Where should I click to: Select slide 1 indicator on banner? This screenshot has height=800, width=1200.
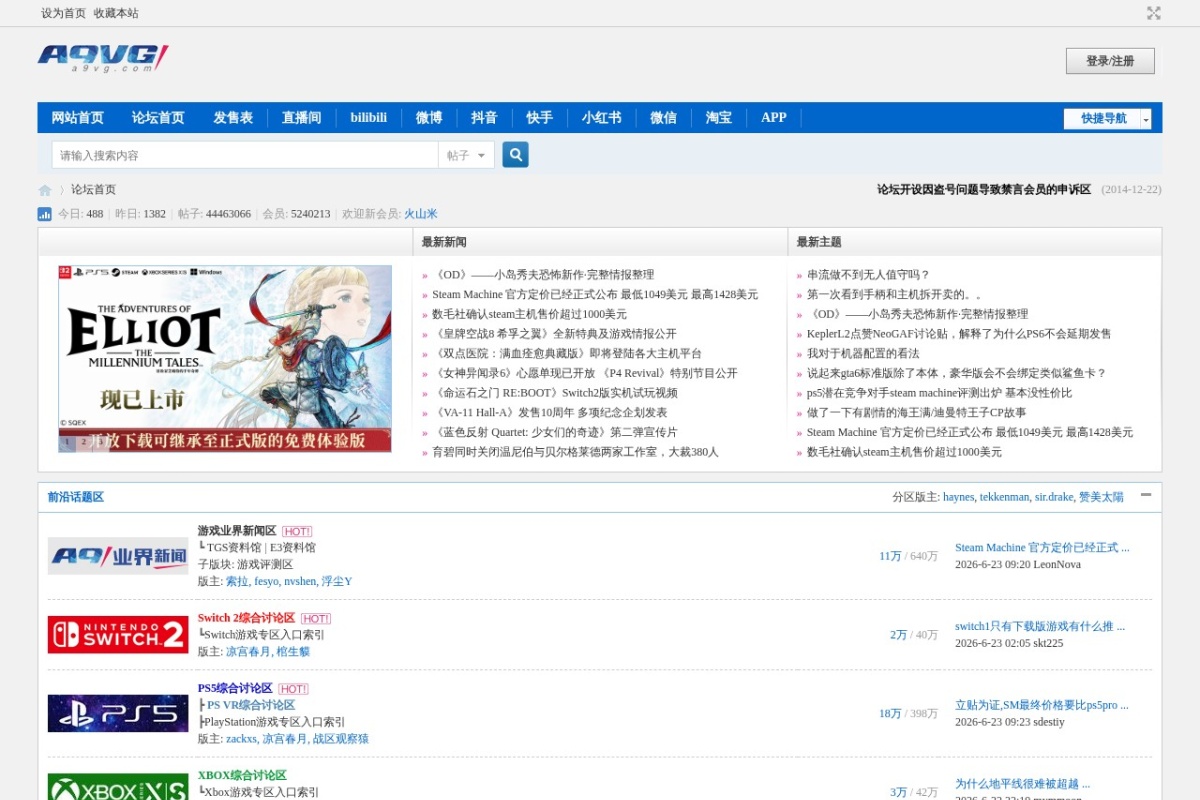[67, 441]
